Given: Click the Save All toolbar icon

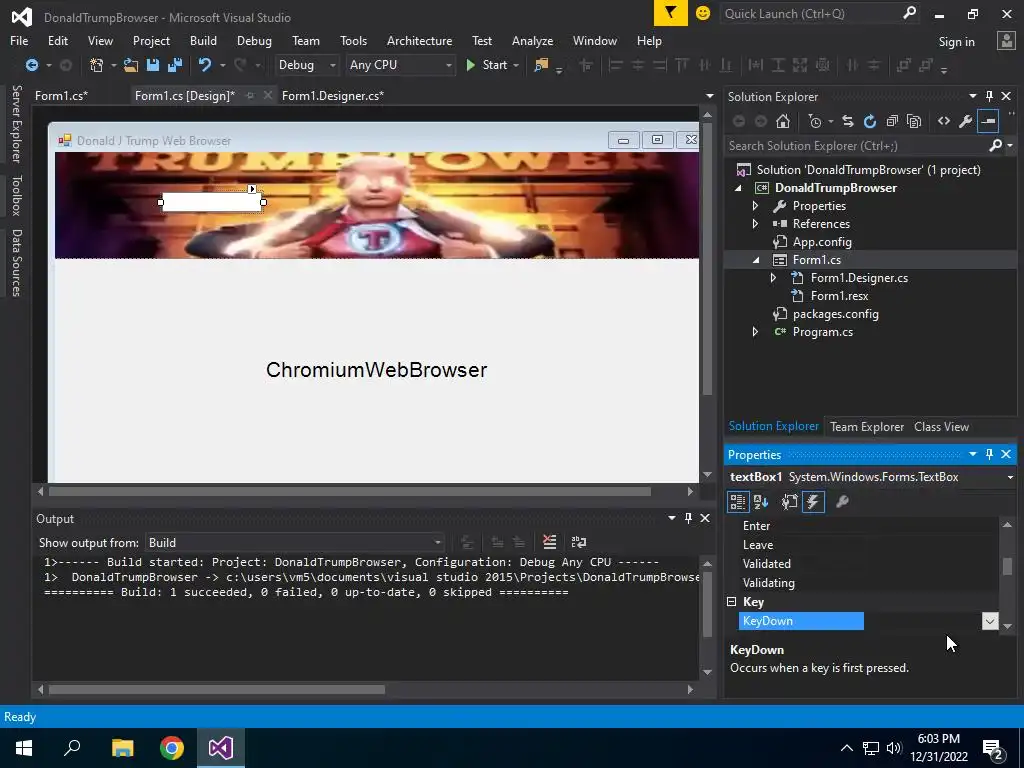Looking at the screenshot, I should [x=174, y=65].
